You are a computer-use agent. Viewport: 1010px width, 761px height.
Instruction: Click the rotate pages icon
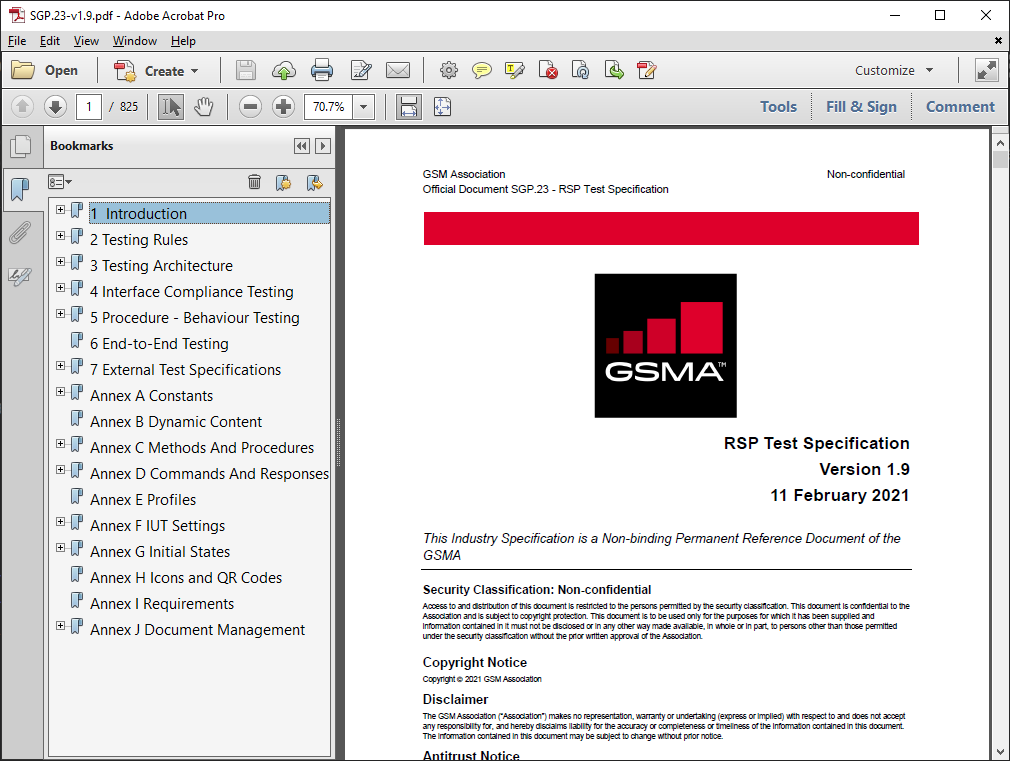(580, 70)
